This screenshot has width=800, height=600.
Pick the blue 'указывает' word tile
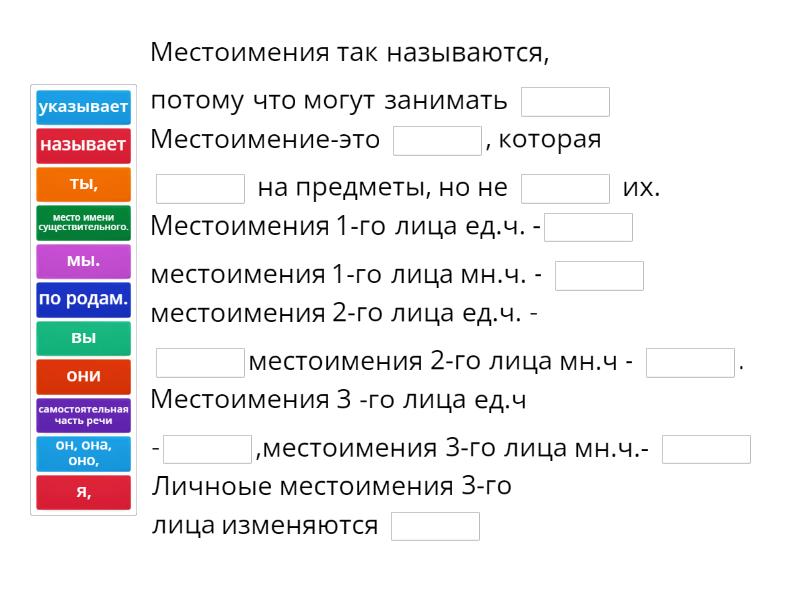[x=83, y=107]
